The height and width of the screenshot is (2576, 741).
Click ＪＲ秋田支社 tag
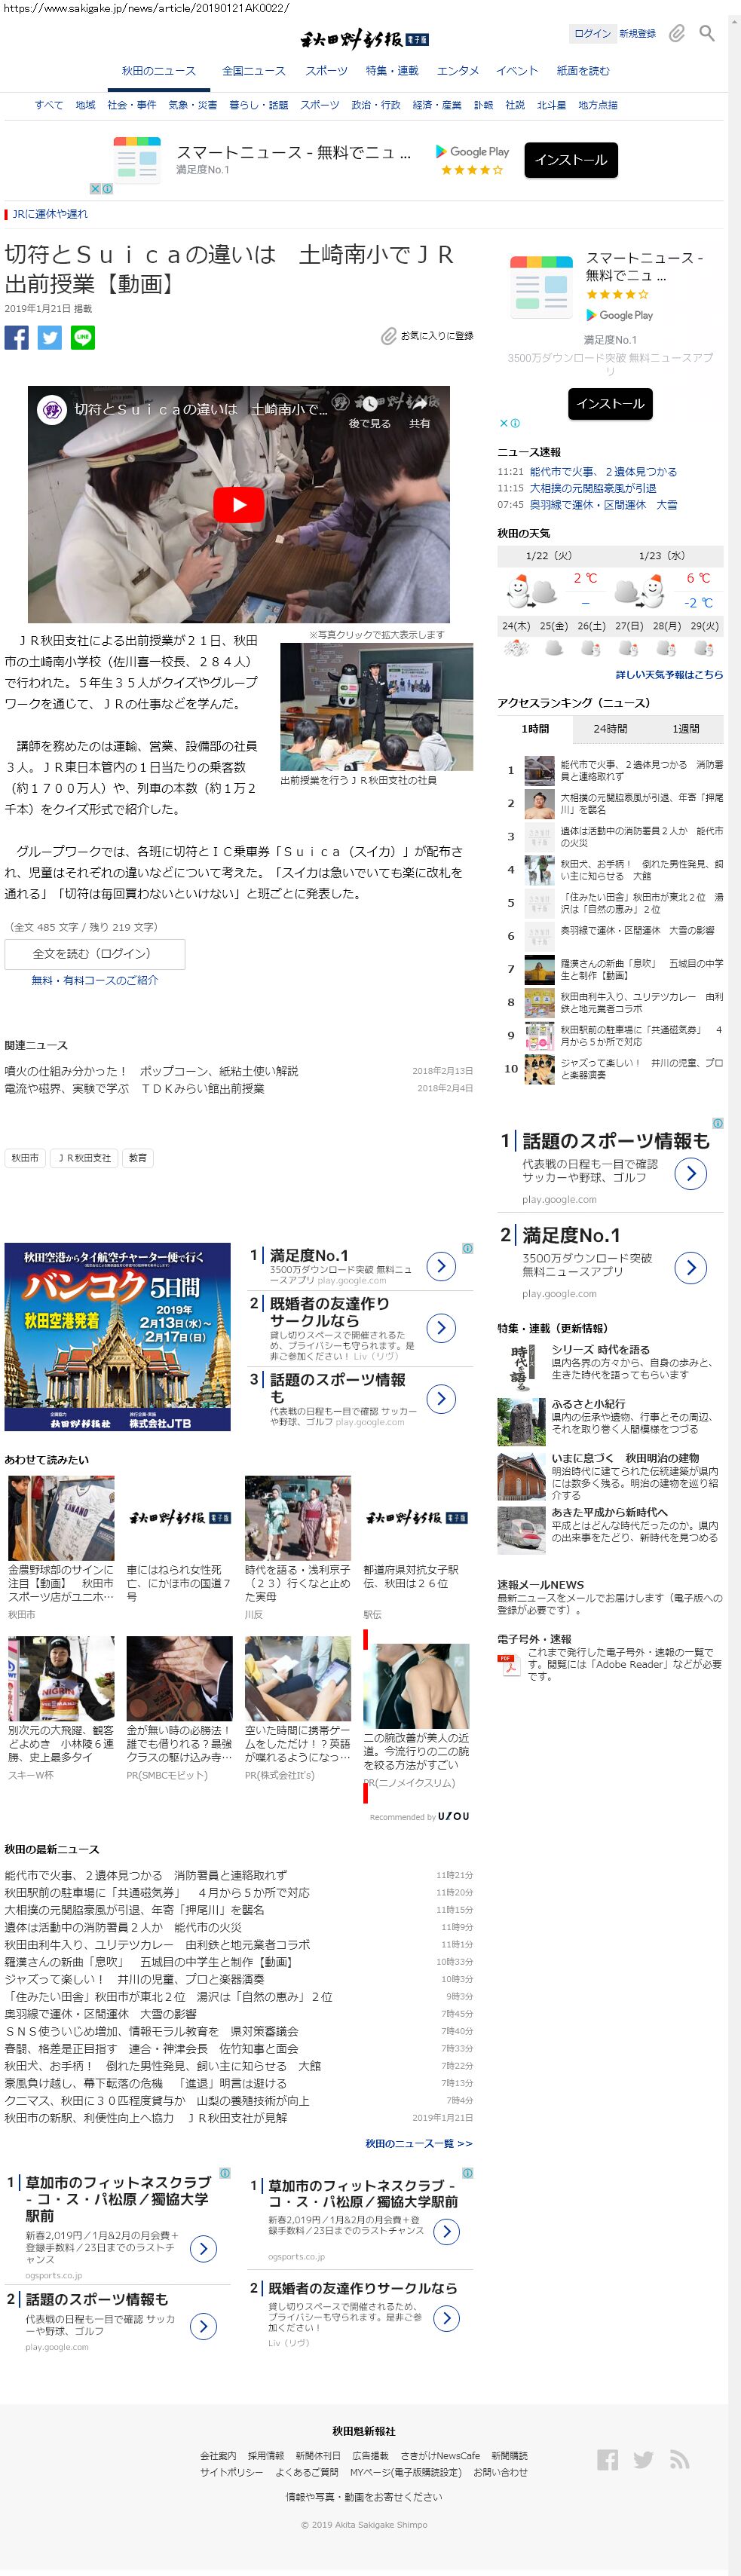tap(84, 1158)
